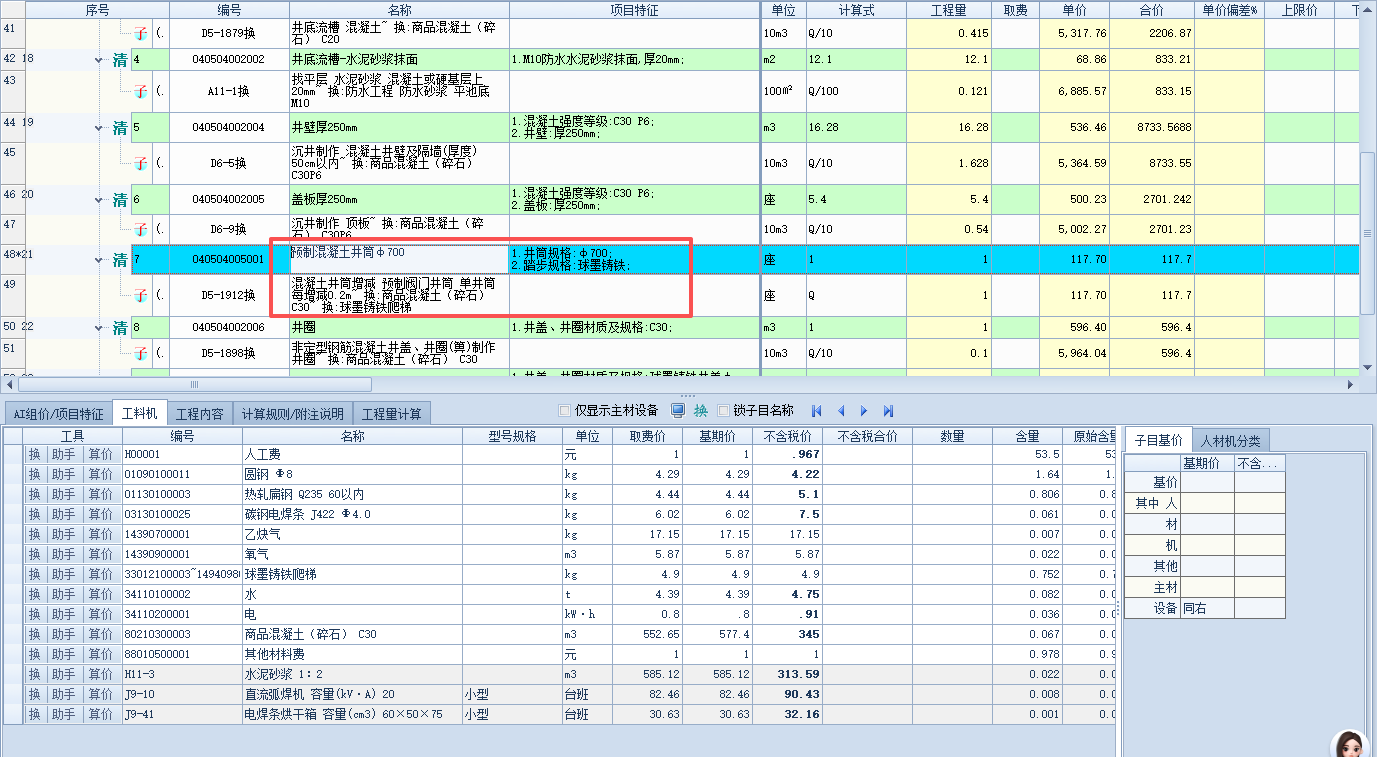
Task: Open the 工程内容 tab
Action: (x=199, y=414)
